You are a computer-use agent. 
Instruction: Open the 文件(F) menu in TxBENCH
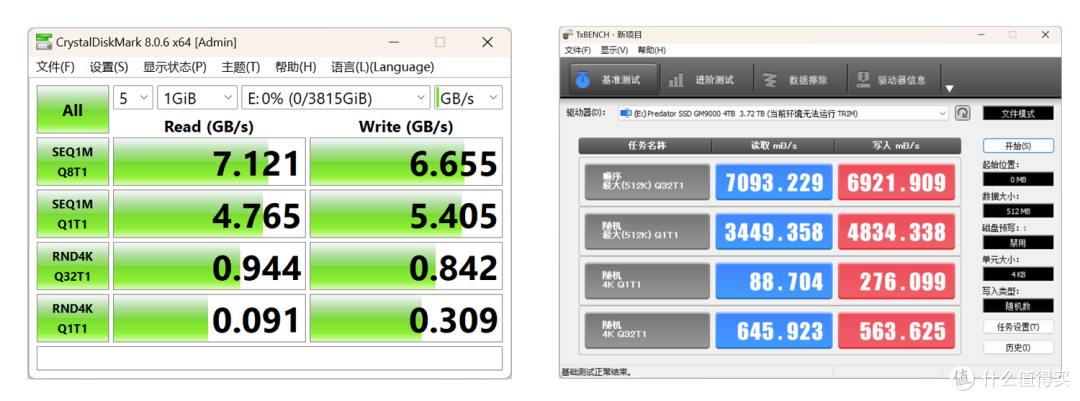coord(578,50)
